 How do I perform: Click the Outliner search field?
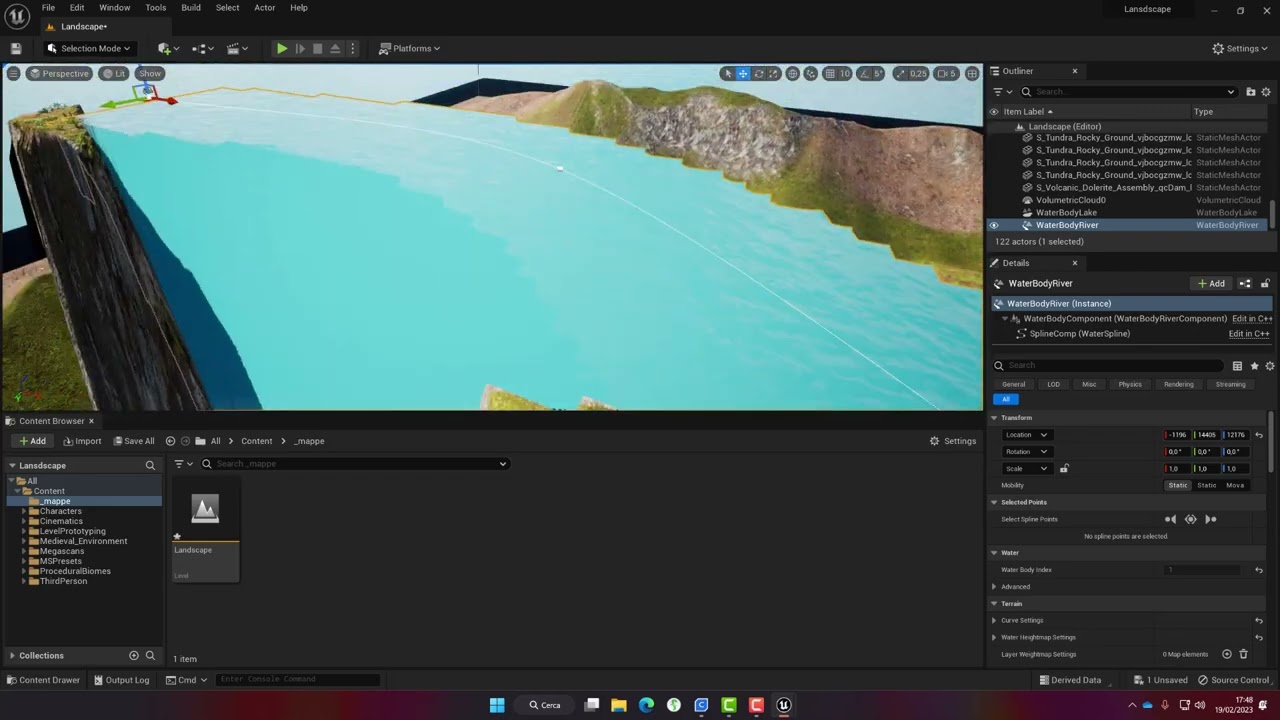coord(1128,92)
